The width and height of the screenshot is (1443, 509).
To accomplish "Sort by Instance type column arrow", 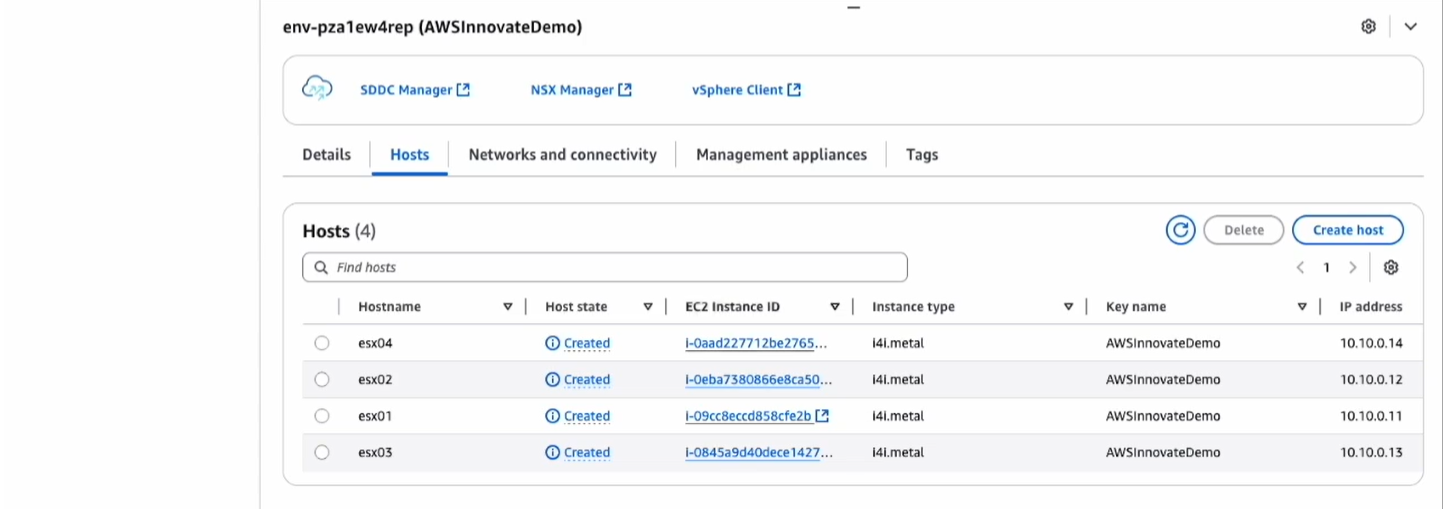I will (x=1069, y=307).
